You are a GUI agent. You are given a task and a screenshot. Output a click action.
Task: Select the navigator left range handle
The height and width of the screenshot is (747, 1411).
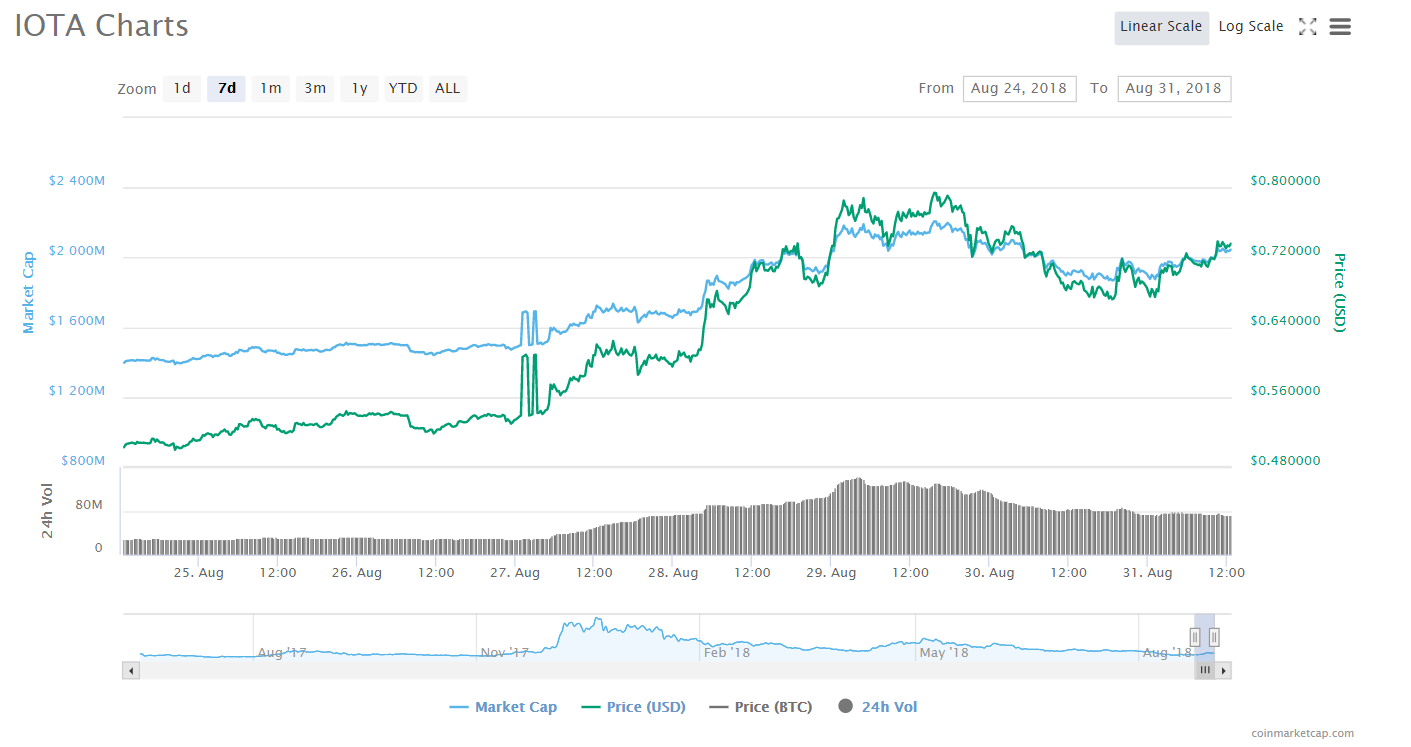pos(1195,637)
